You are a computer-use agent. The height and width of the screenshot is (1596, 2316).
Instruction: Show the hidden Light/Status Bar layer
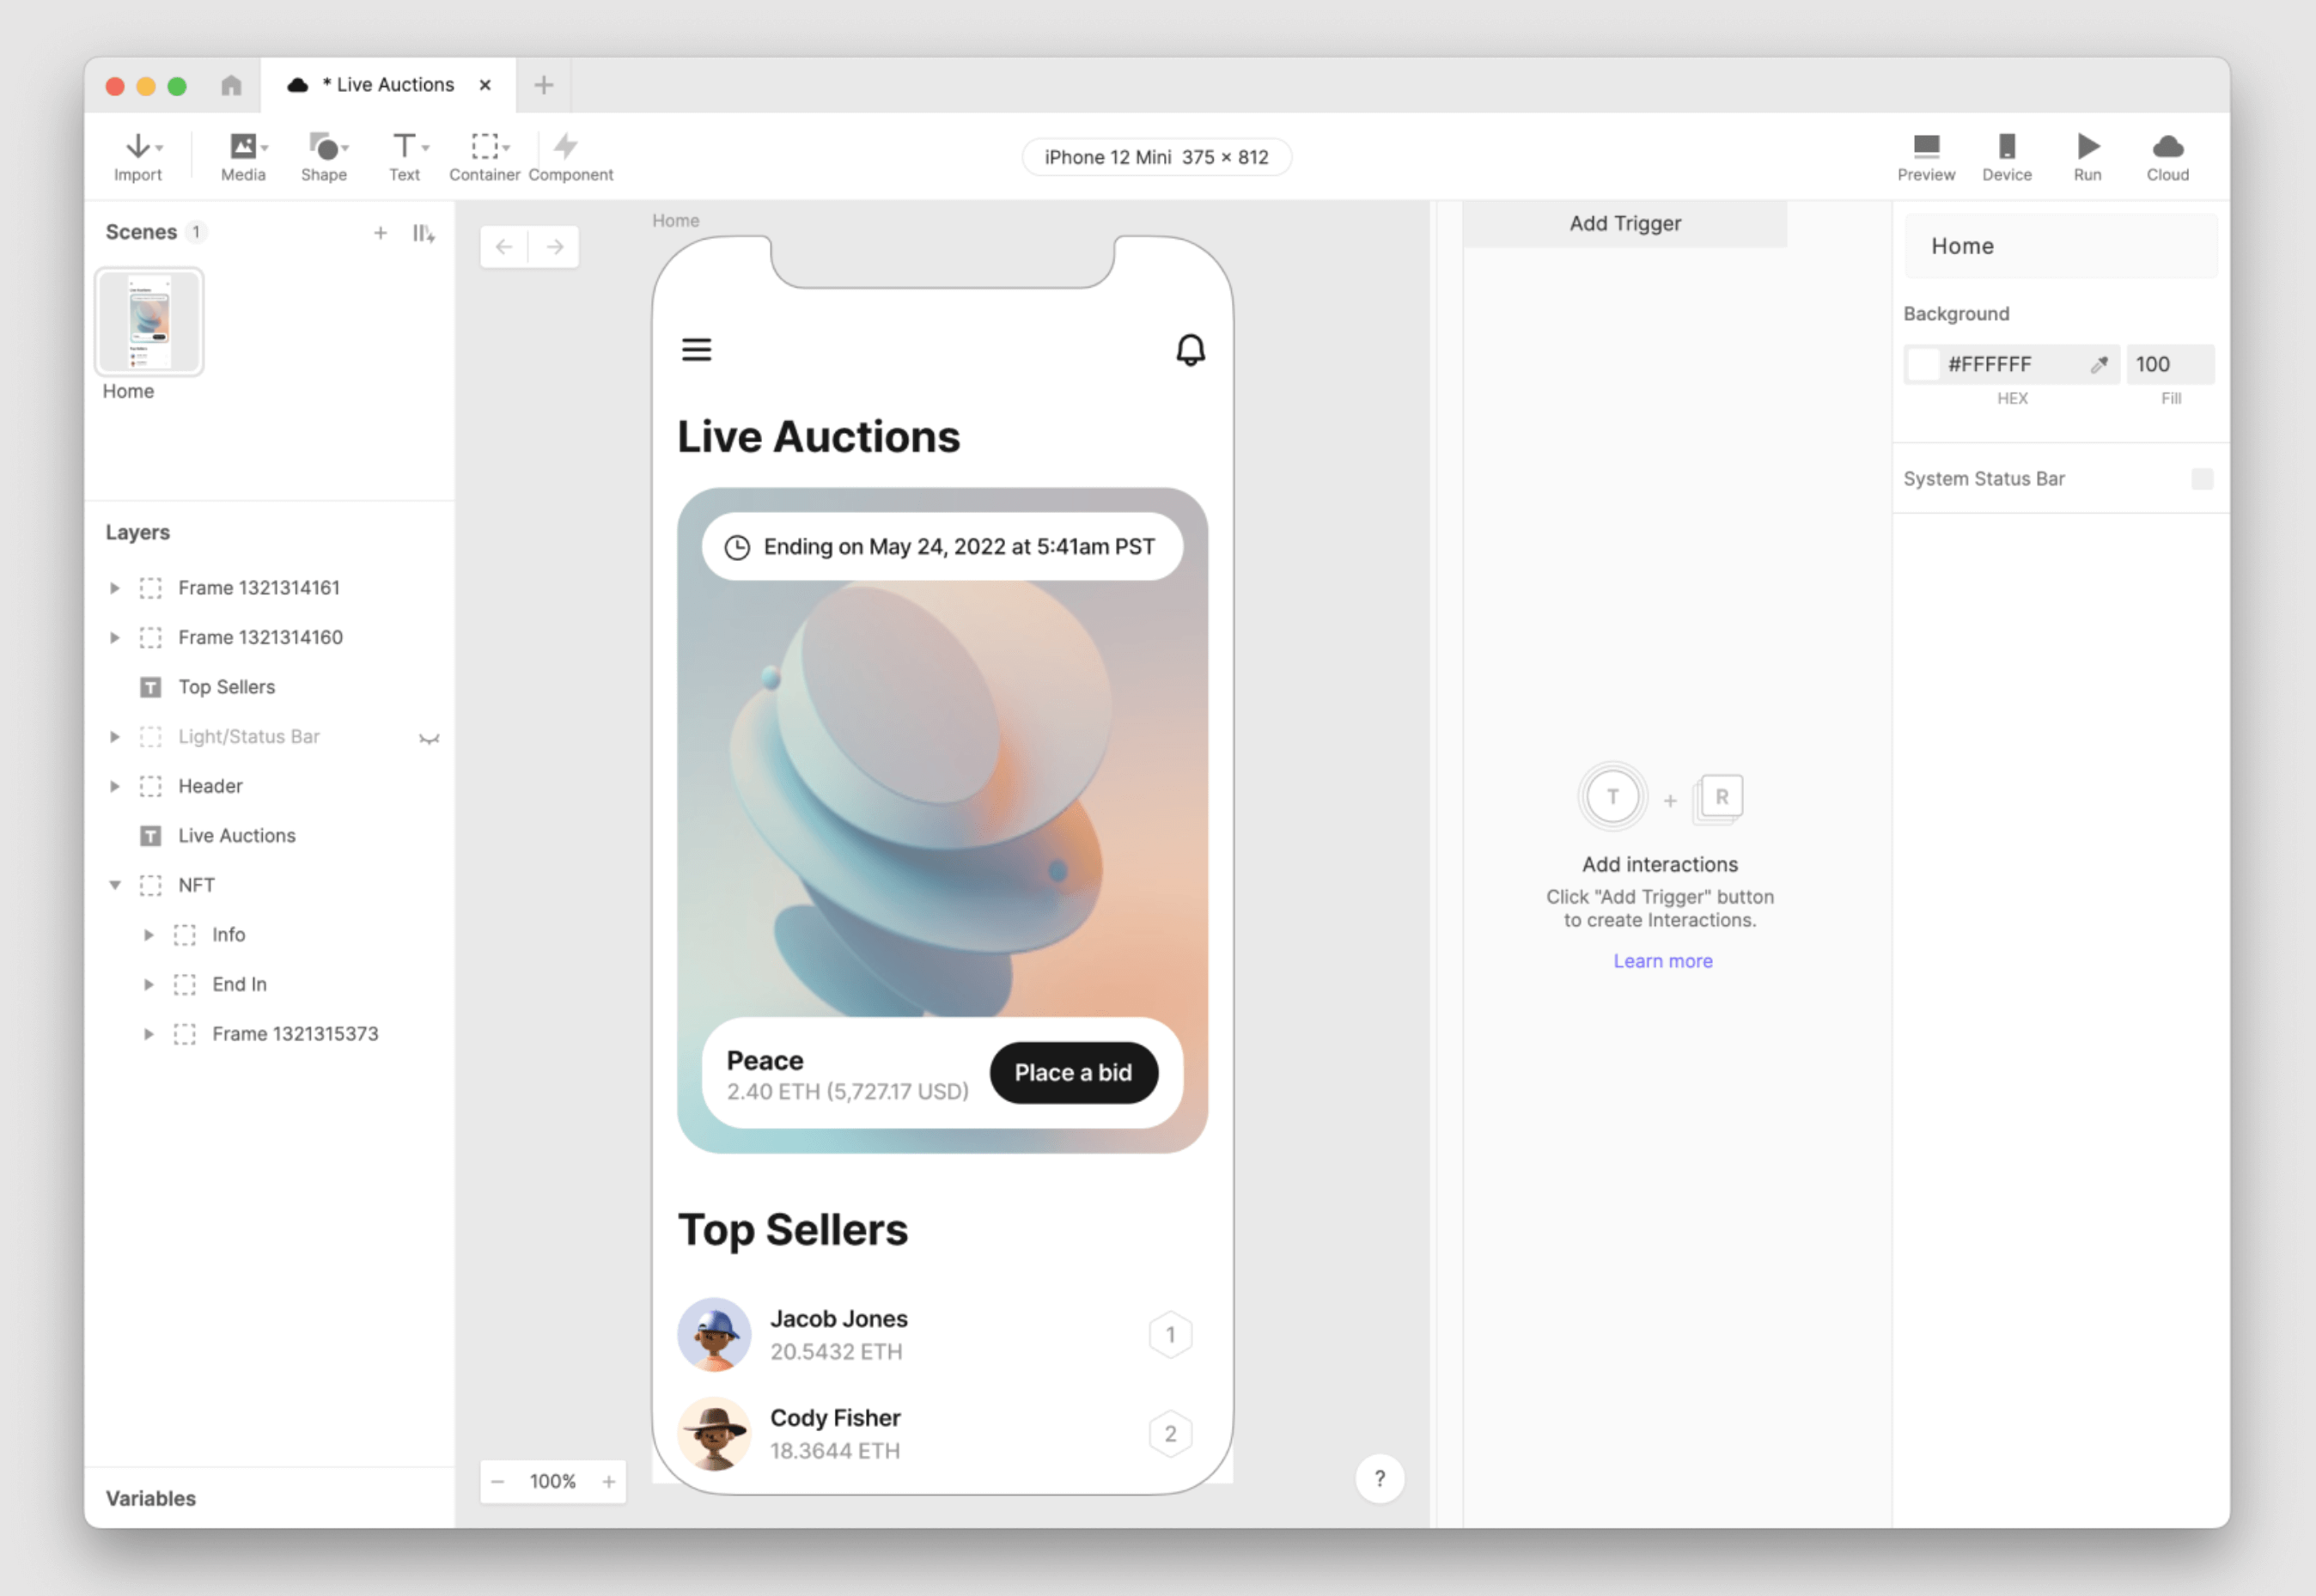(x=429, y=738)
